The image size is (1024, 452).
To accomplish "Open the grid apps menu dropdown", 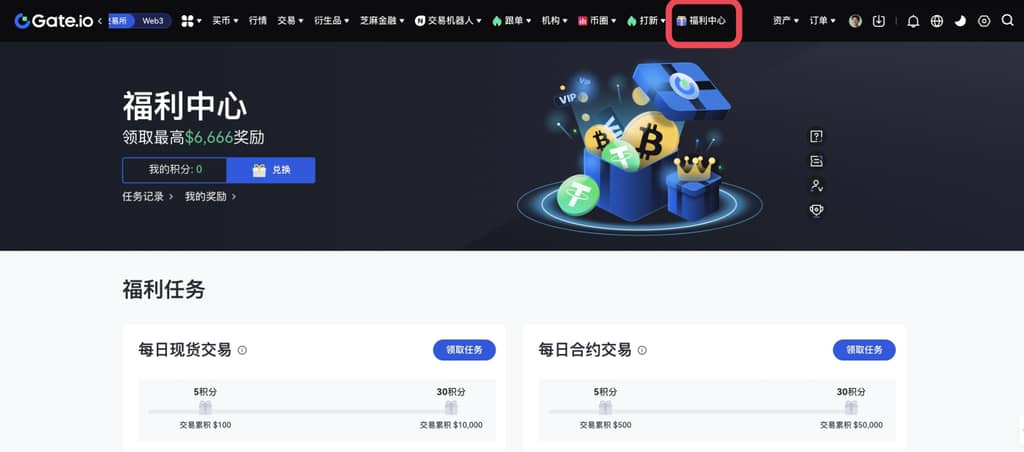I will tap(191, 21).
